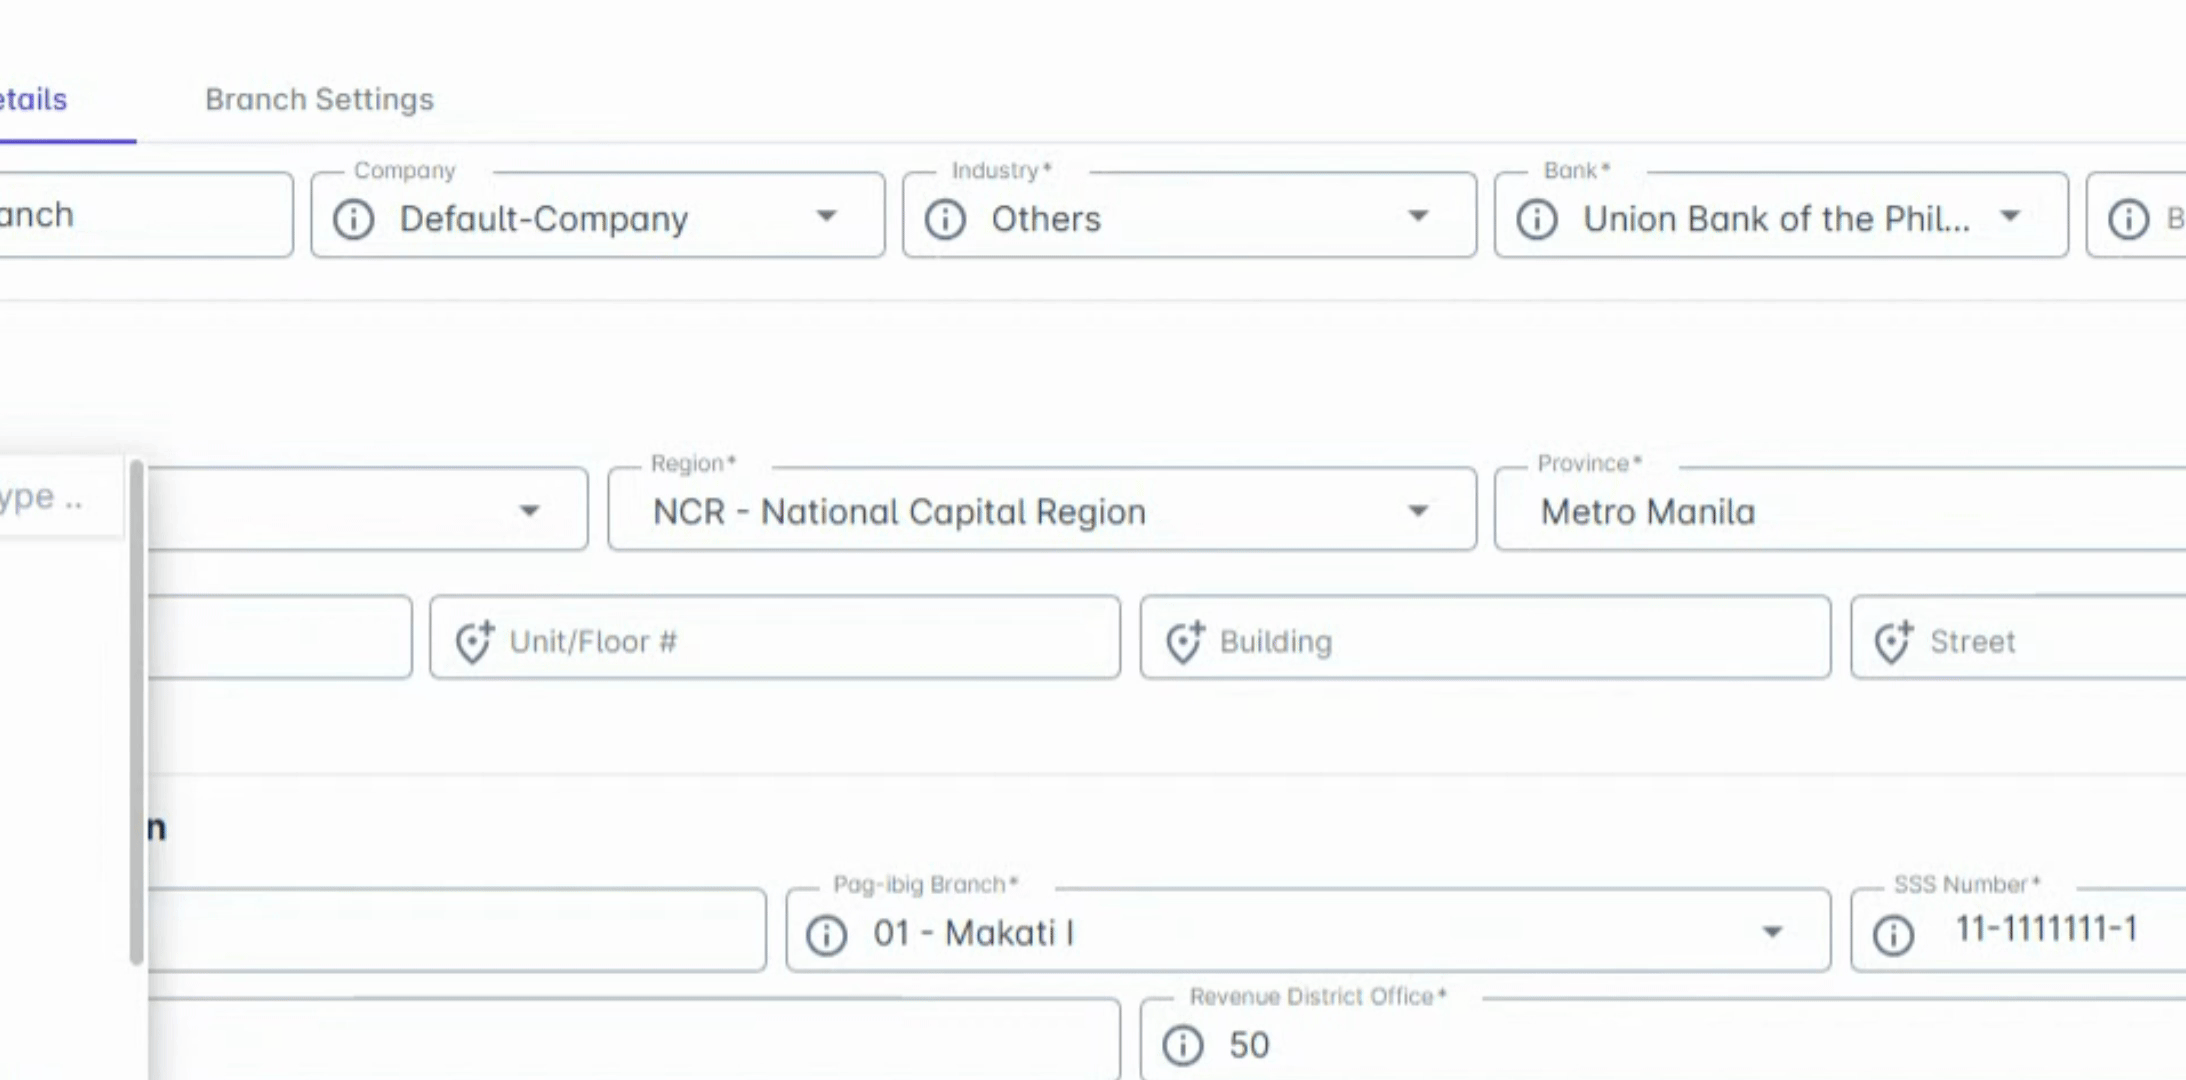This screenshot has width=2186, height=1080.
Task: Open the Pag-ibig Branch dropdown arrow
Action: 1772,932
